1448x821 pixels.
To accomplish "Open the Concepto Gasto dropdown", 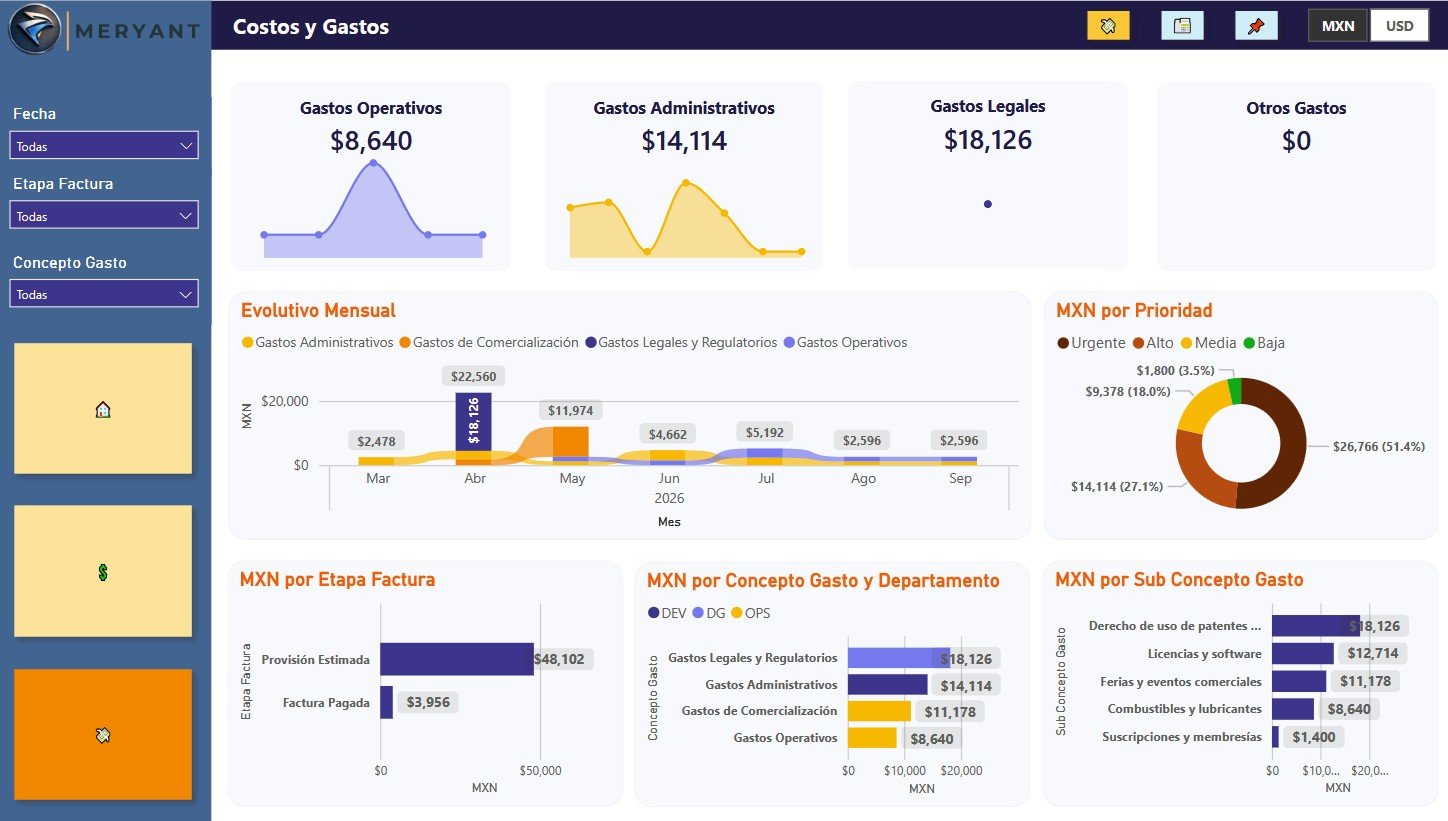I will click(104, 295).
